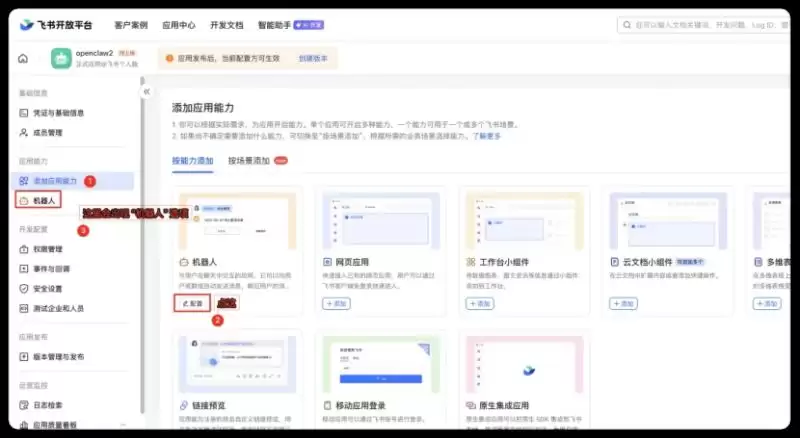This screenshot has width=800, height=438.
Task: Click the orange warning icon in banner
Action: tap(170, 59)
